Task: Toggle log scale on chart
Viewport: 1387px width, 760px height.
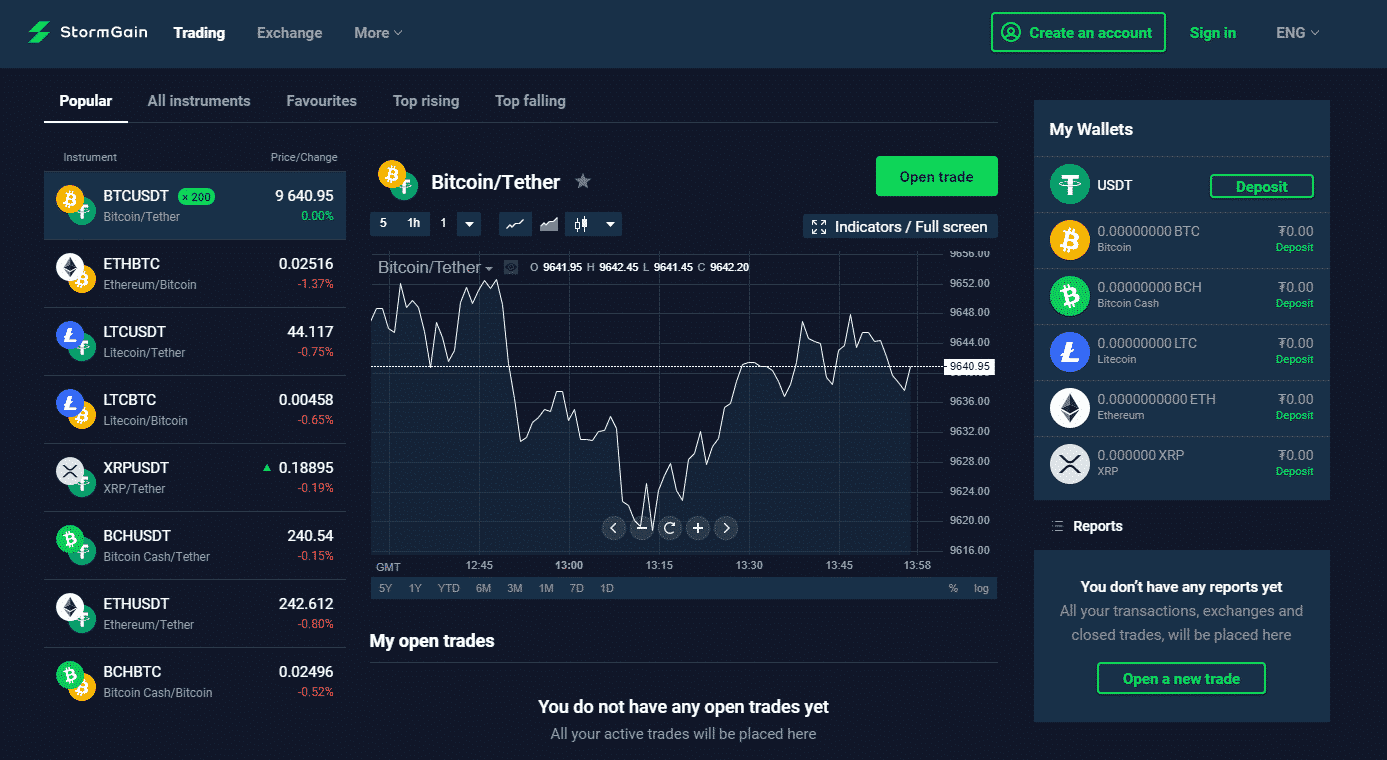Action: tap(981, 588)
